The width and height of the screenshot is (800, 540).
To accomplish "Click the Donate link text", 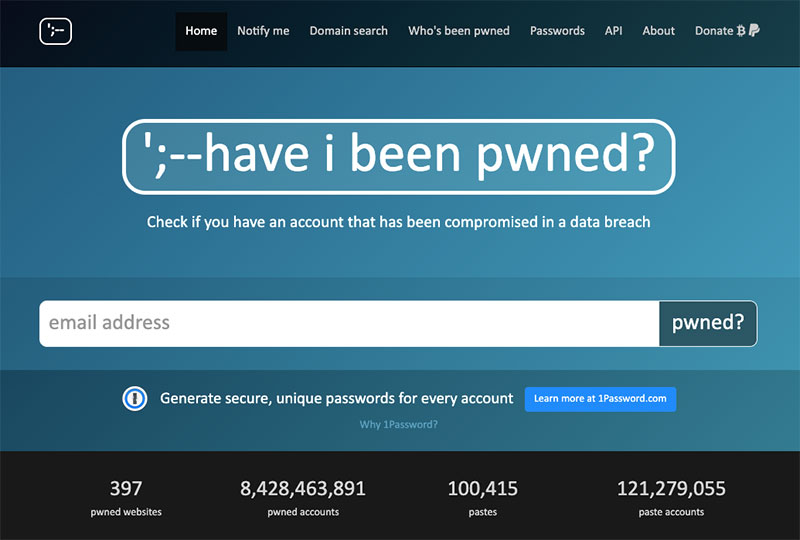I will (x=714, y=31).
